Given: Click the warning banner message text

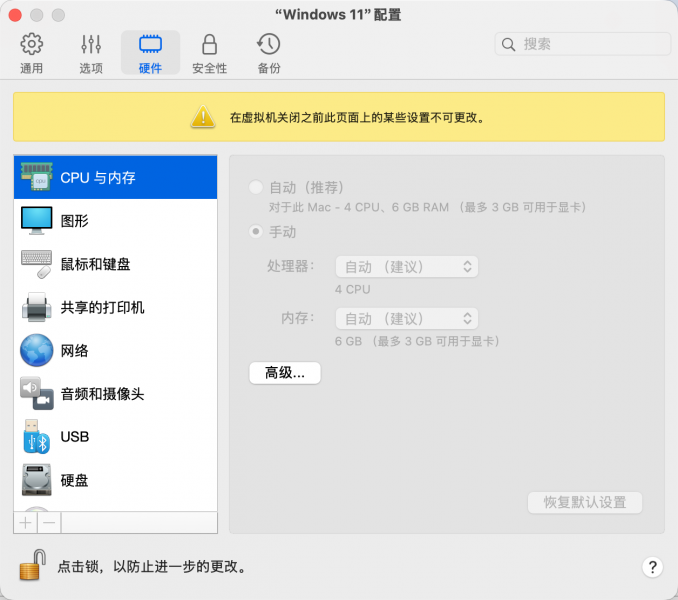Looking at the screenshot, I should tap(357, 117).
